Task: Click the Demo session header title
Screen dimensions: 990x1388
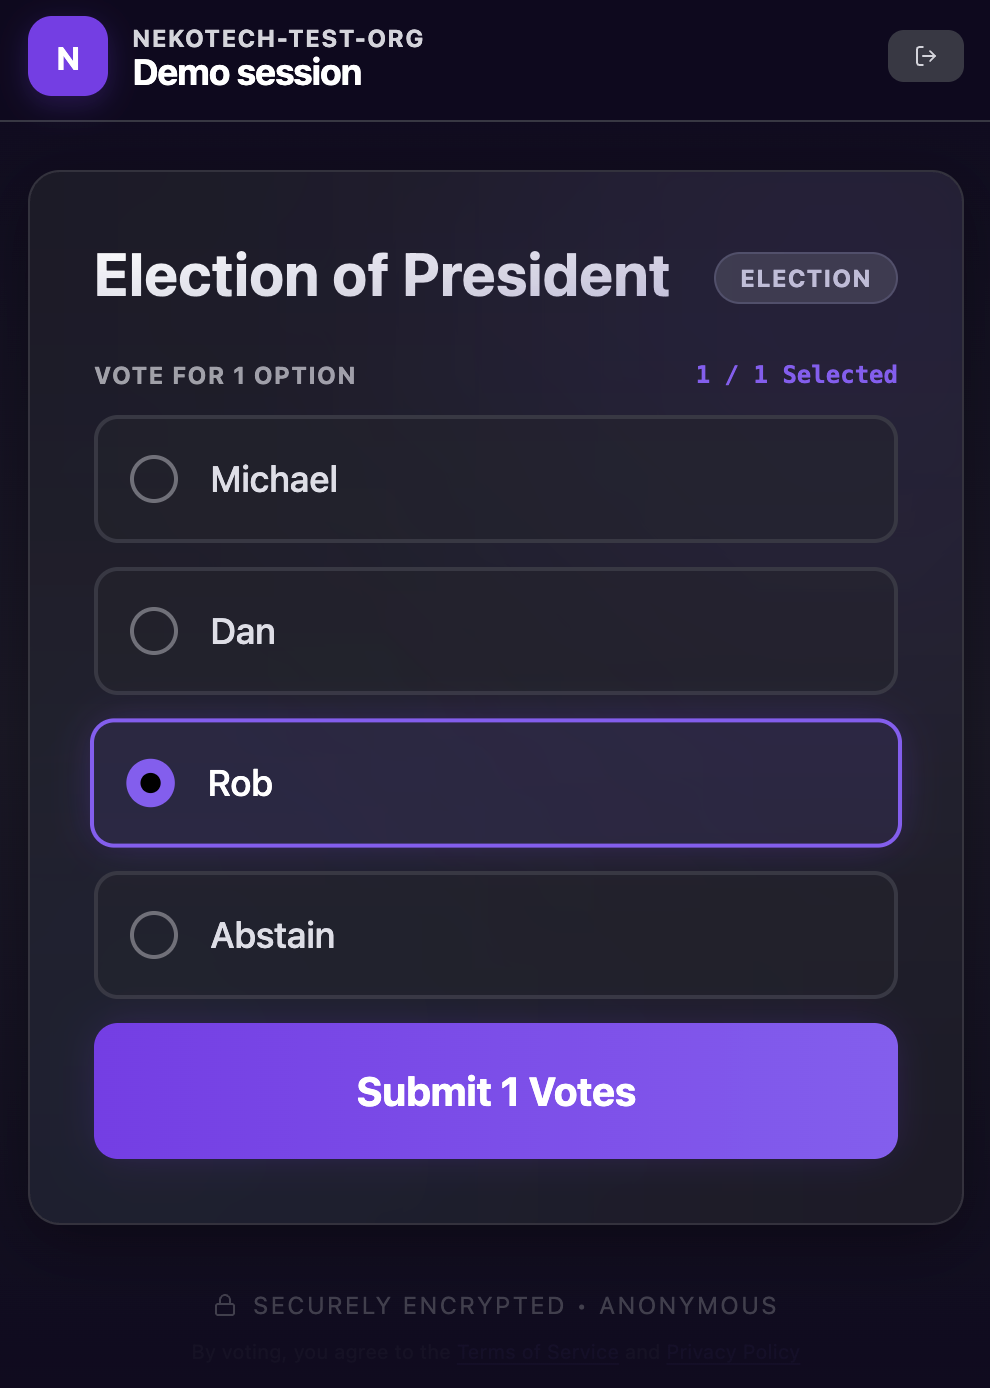Action: click(246, 73)
